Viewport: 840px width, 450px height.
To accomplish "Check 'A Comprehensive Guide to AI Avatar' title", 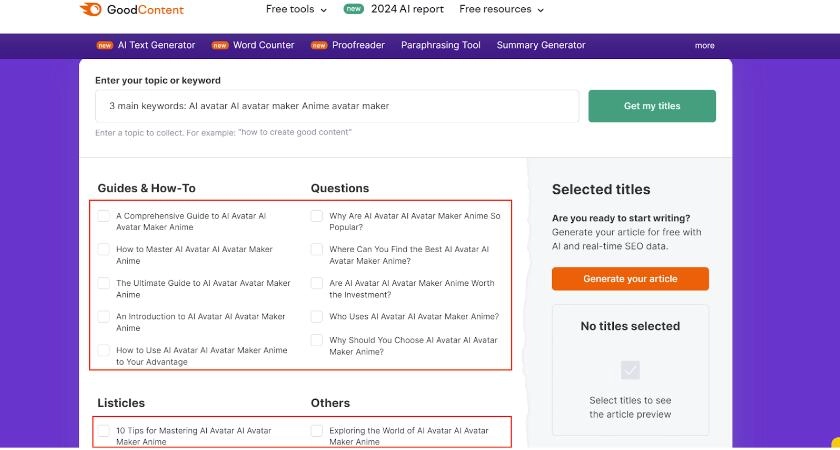I will 104,215.
